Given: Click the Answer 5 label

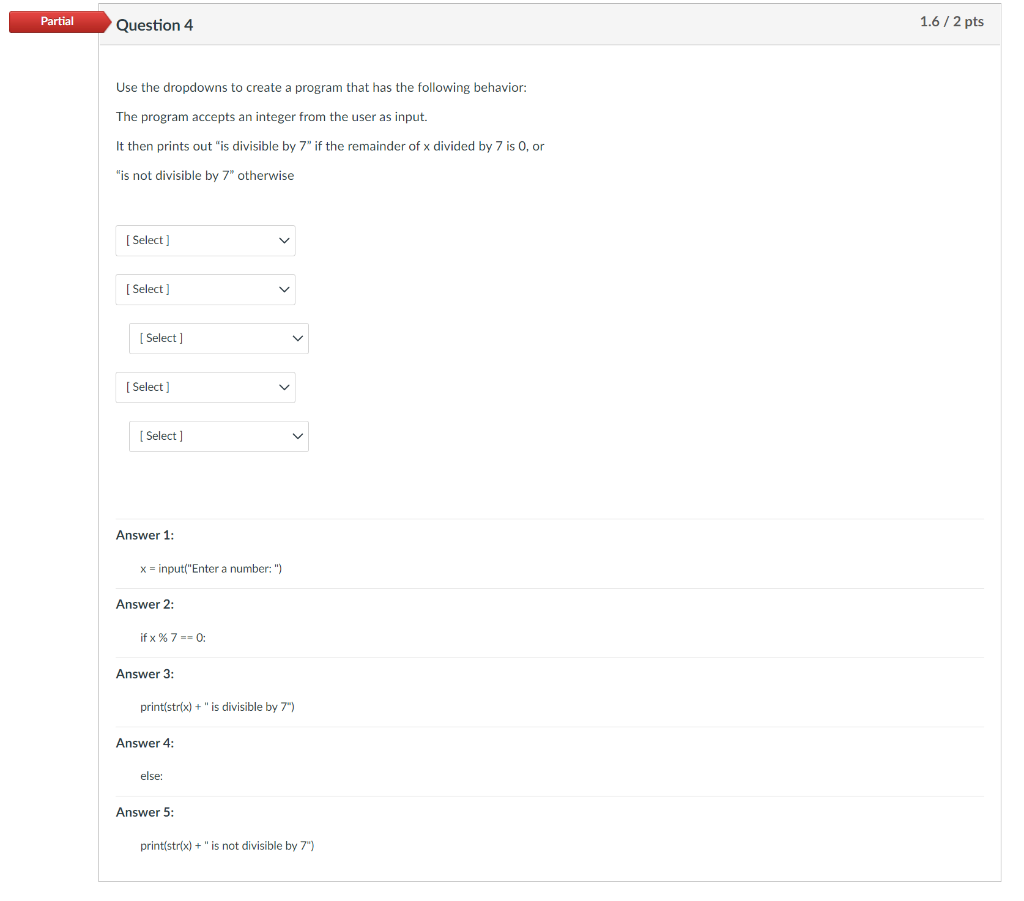Looking at the screenshot, I should click(x=145, y=812).
